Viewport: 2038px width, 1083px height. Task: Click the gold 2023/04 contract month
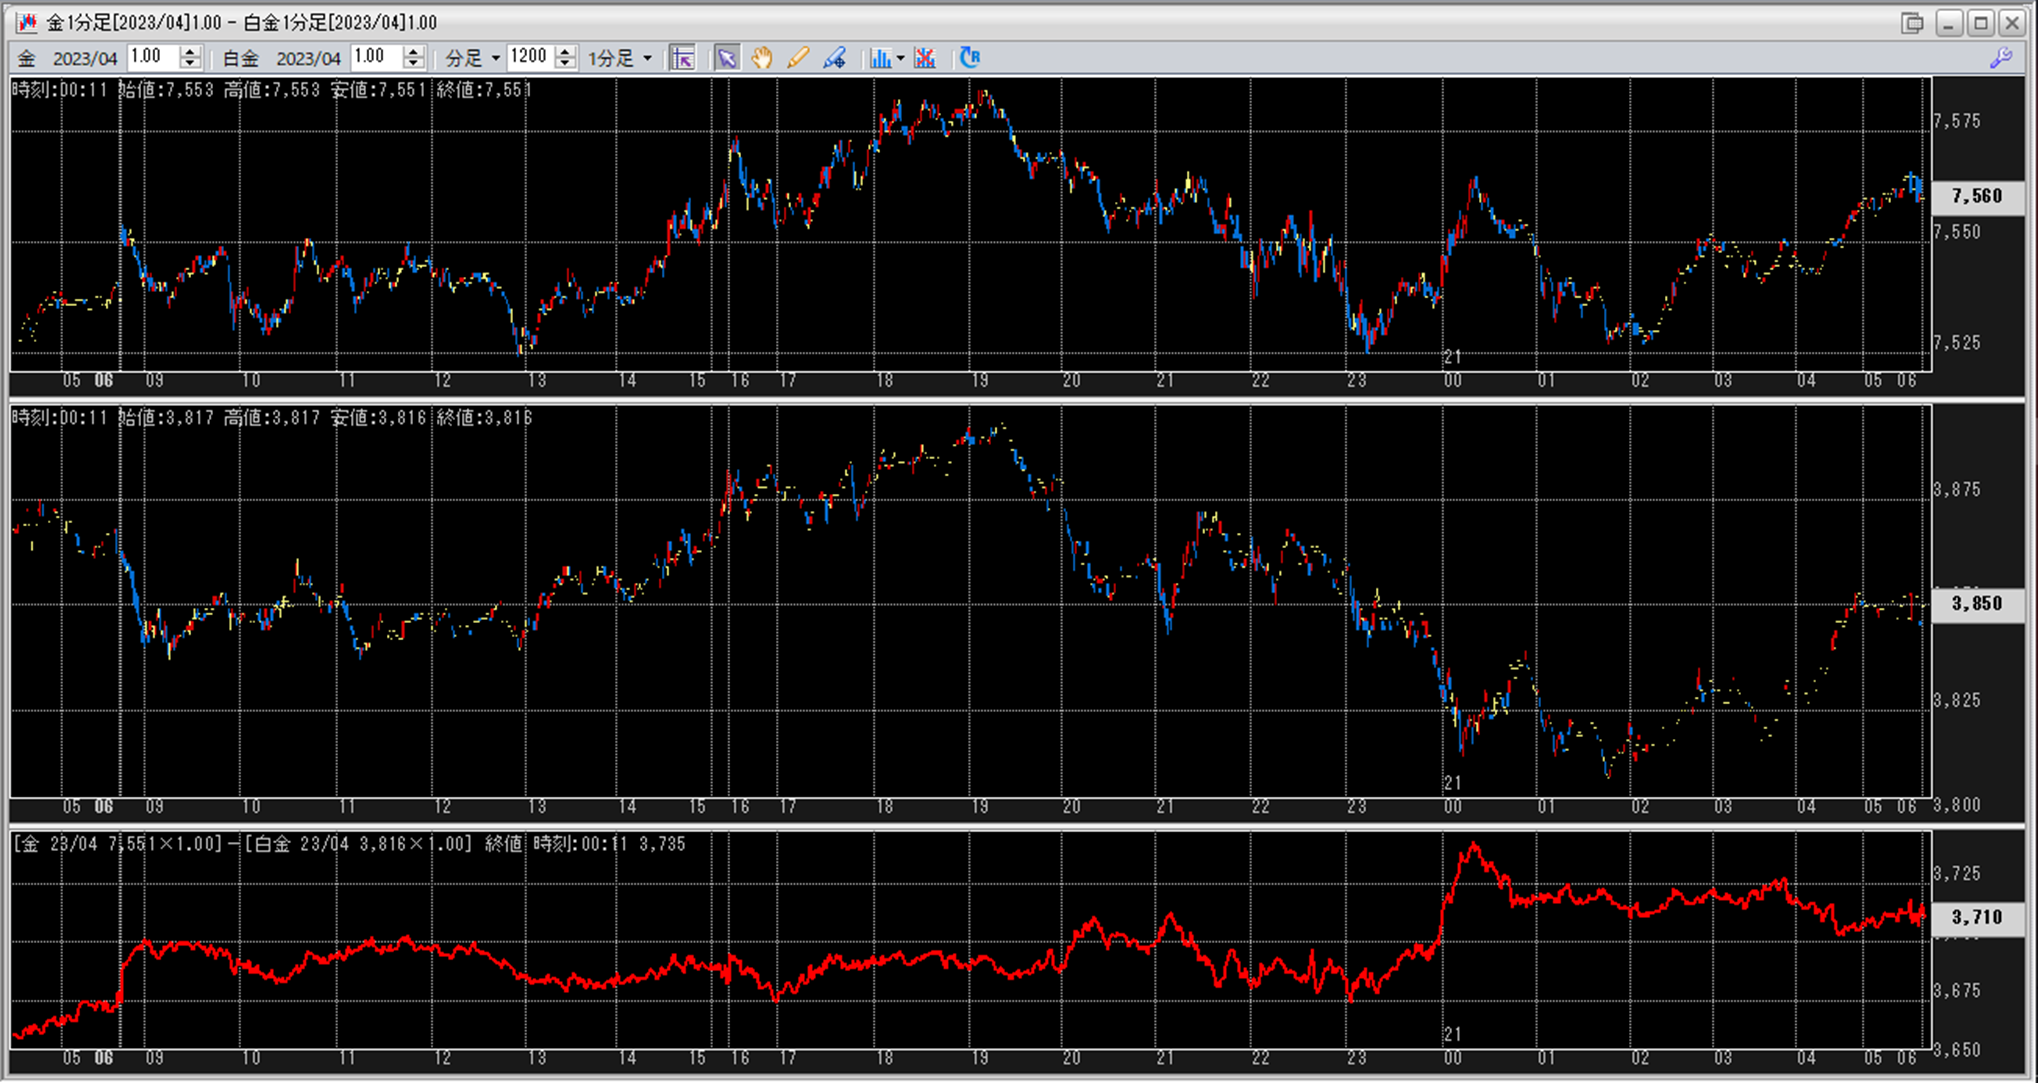click(x=85, y=59)
